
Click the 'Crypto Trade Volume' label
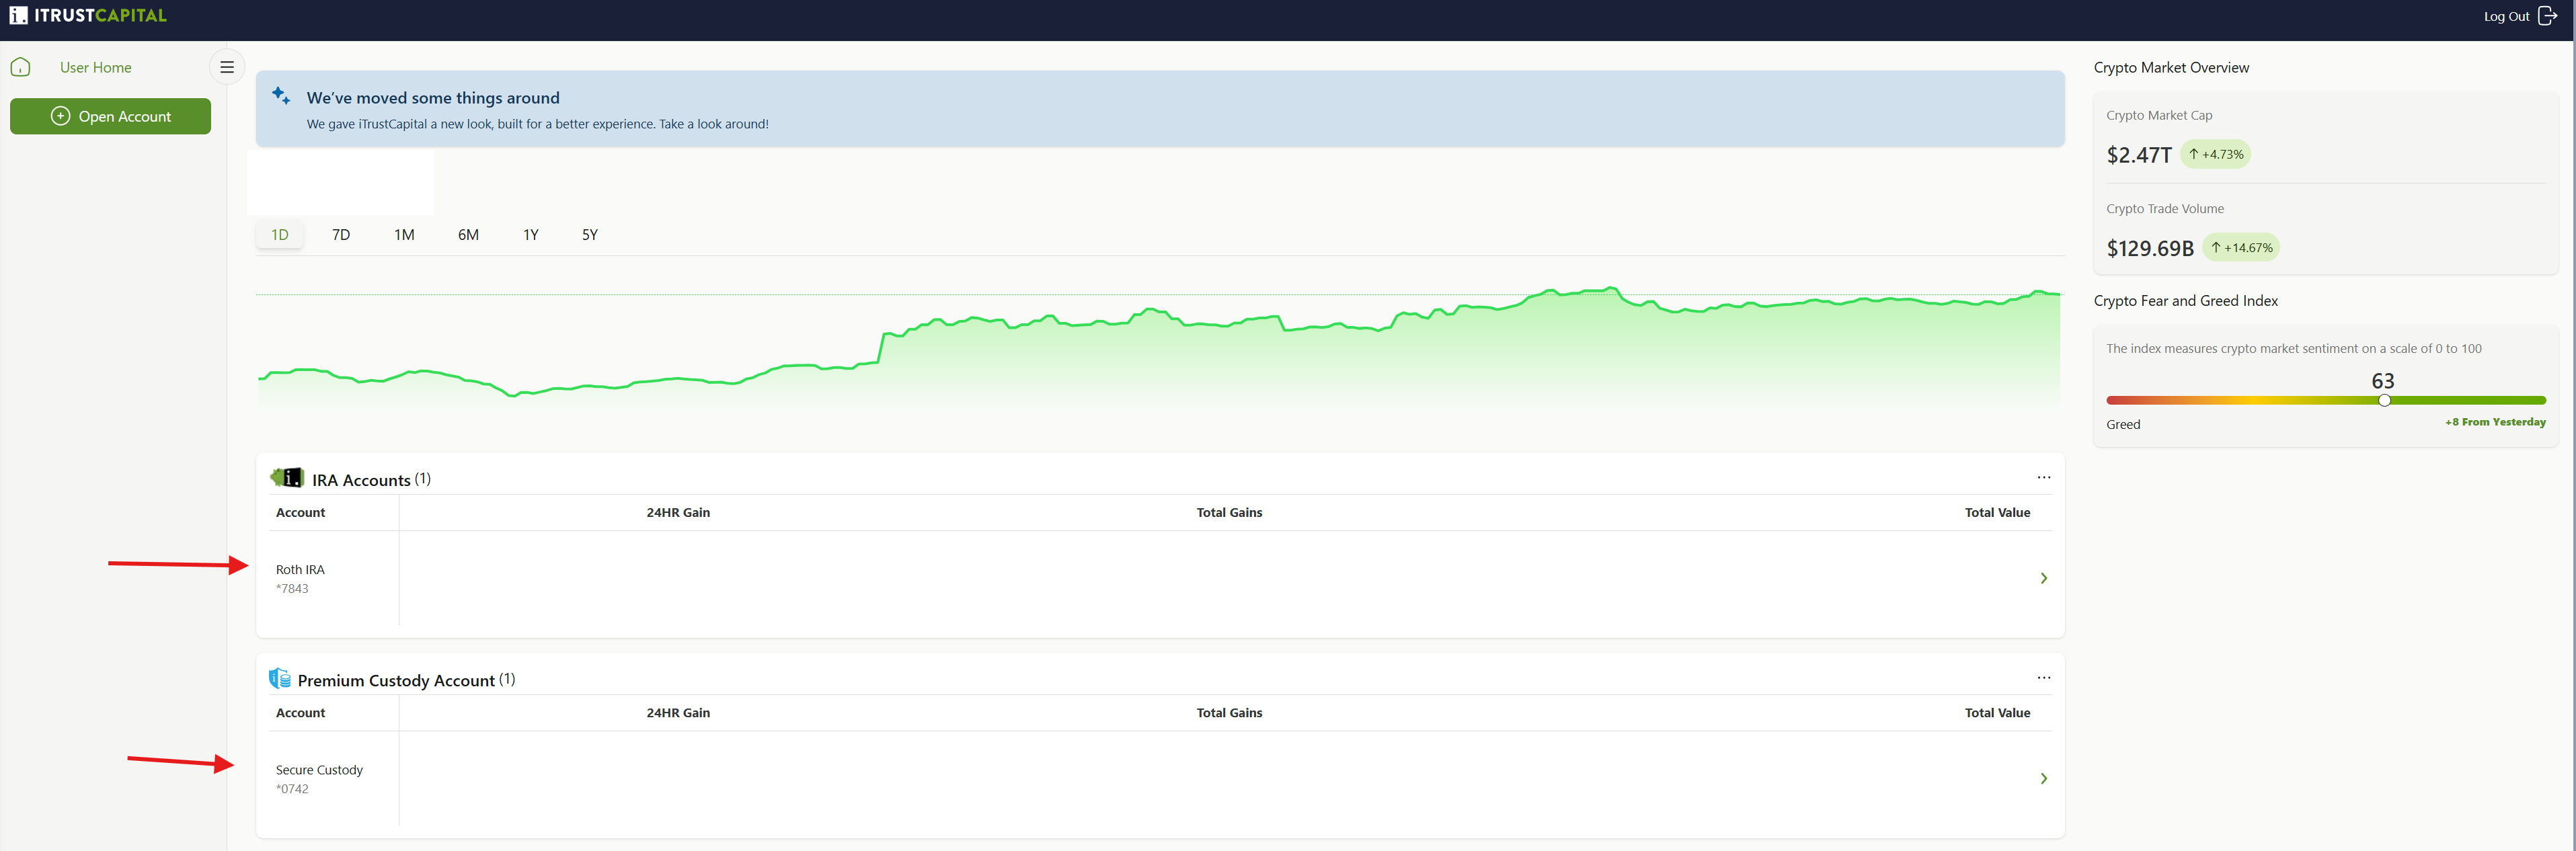click(2165, 209)
